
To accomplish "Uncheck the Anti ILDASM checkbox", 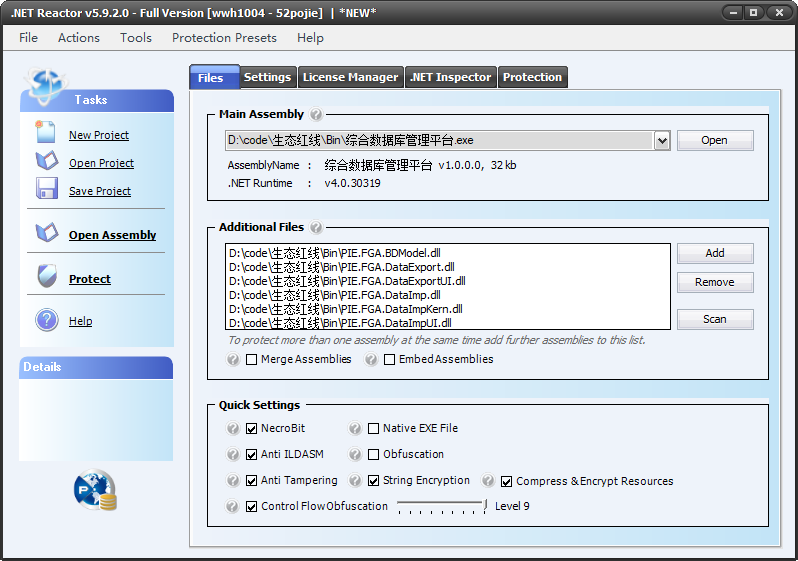I will pyautogui.click(x=251, y=455).
